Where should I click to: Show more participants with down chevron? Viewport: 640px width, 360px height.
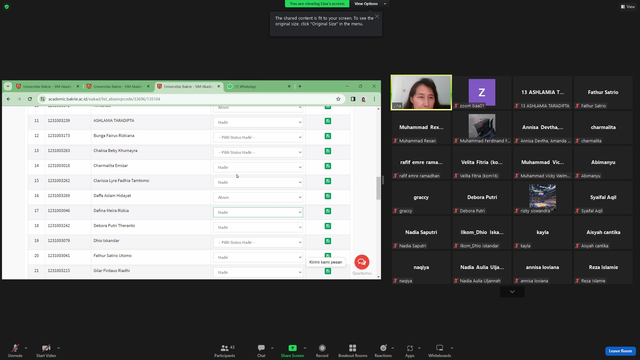pos(512,291)
